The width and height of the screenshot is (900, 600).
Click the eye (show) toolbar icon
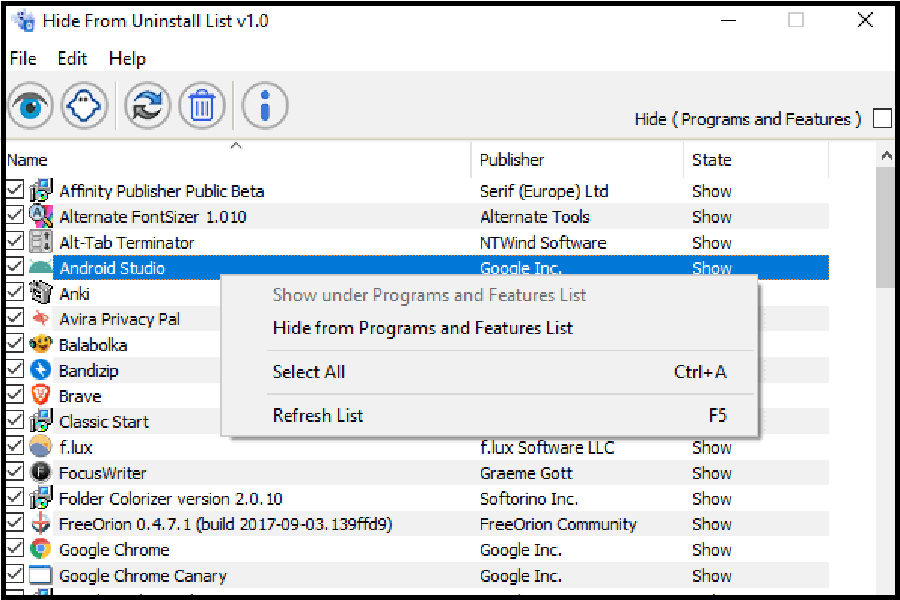click(x=31, y=105)
